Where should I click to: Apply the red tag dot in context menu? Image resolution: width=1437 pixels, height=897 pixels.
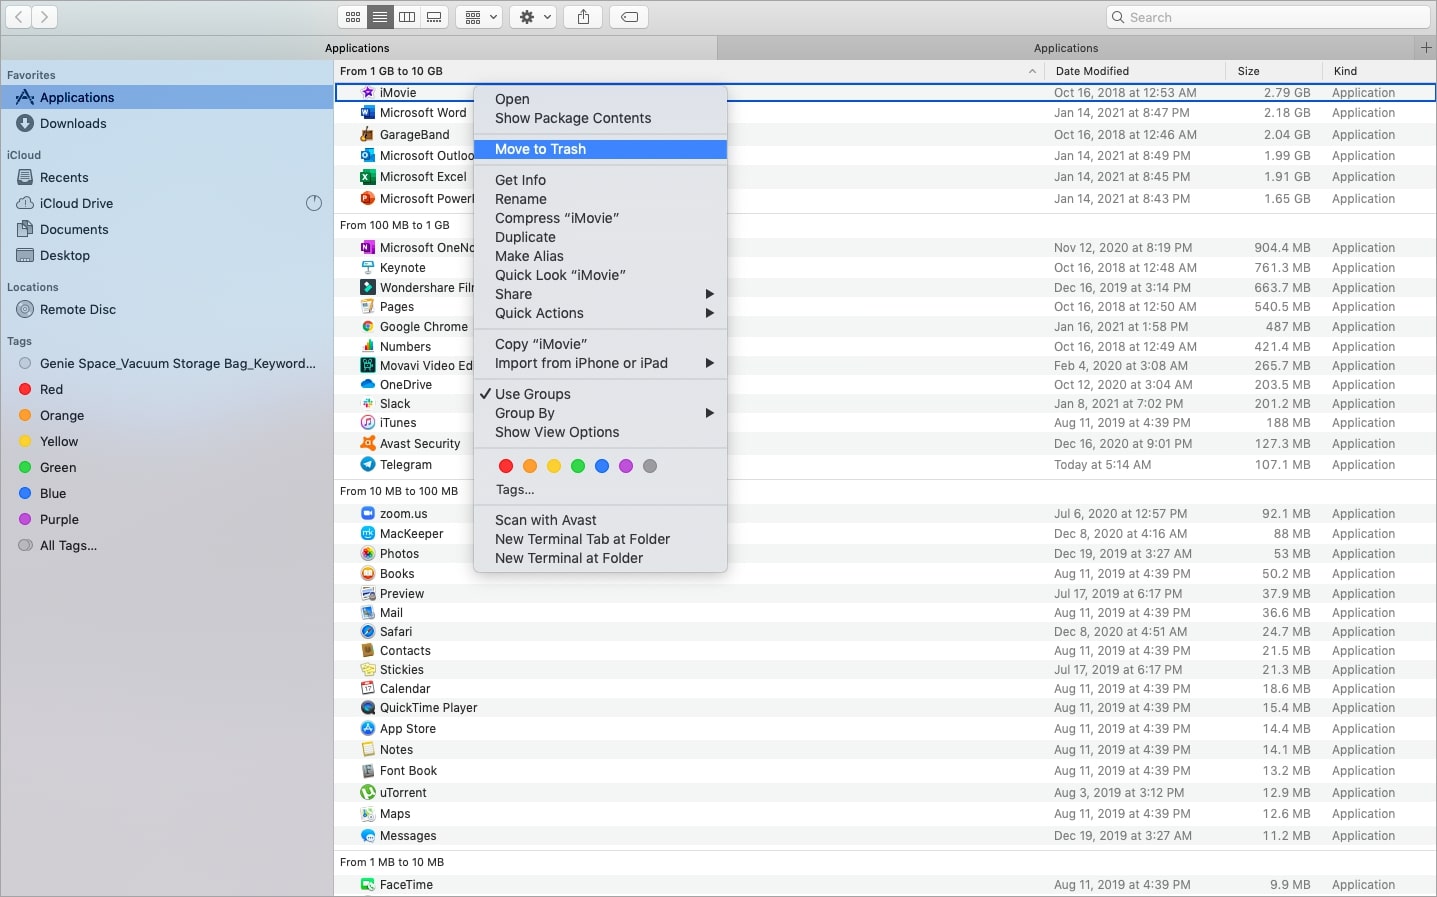(506, 466)
